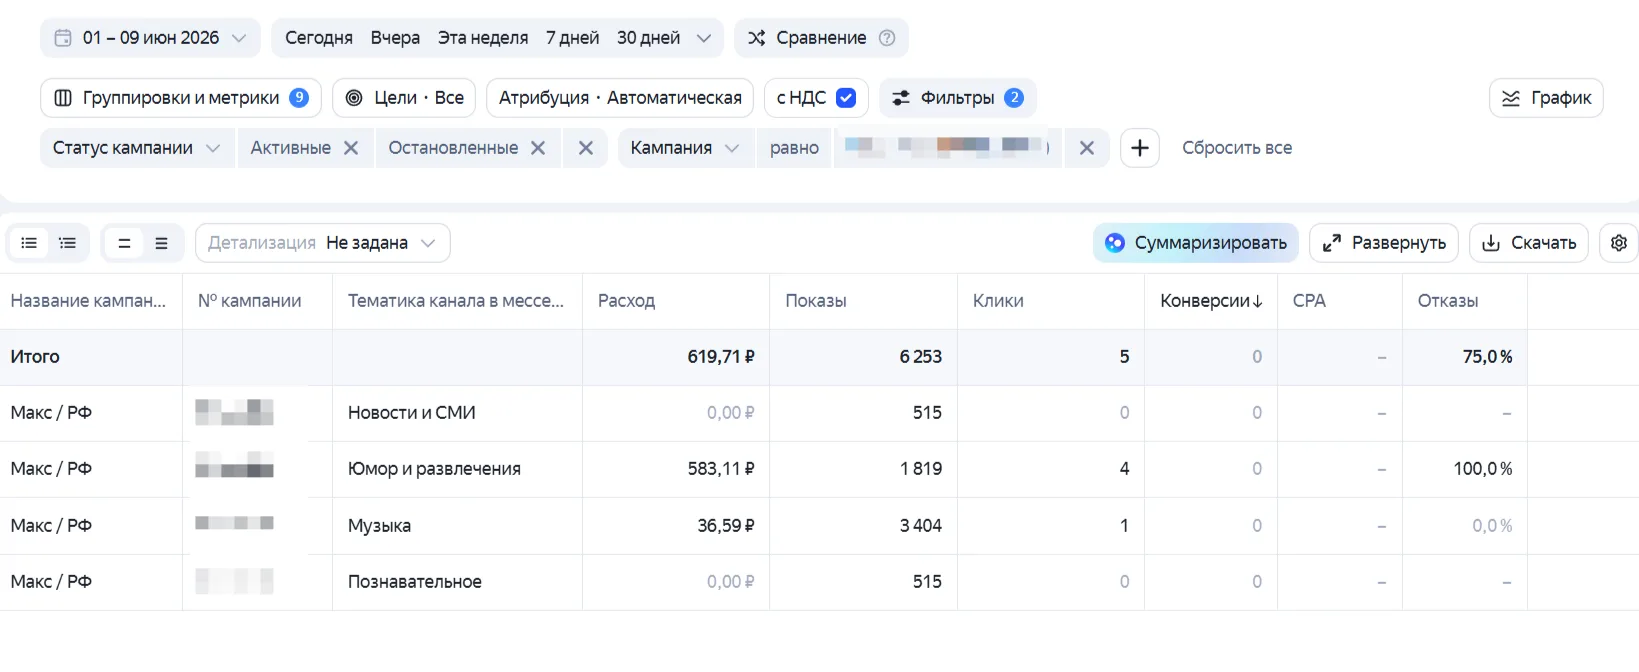Delete the whole Статус кампании filter
1639x672 pixels.
click(x=586, y=148)
